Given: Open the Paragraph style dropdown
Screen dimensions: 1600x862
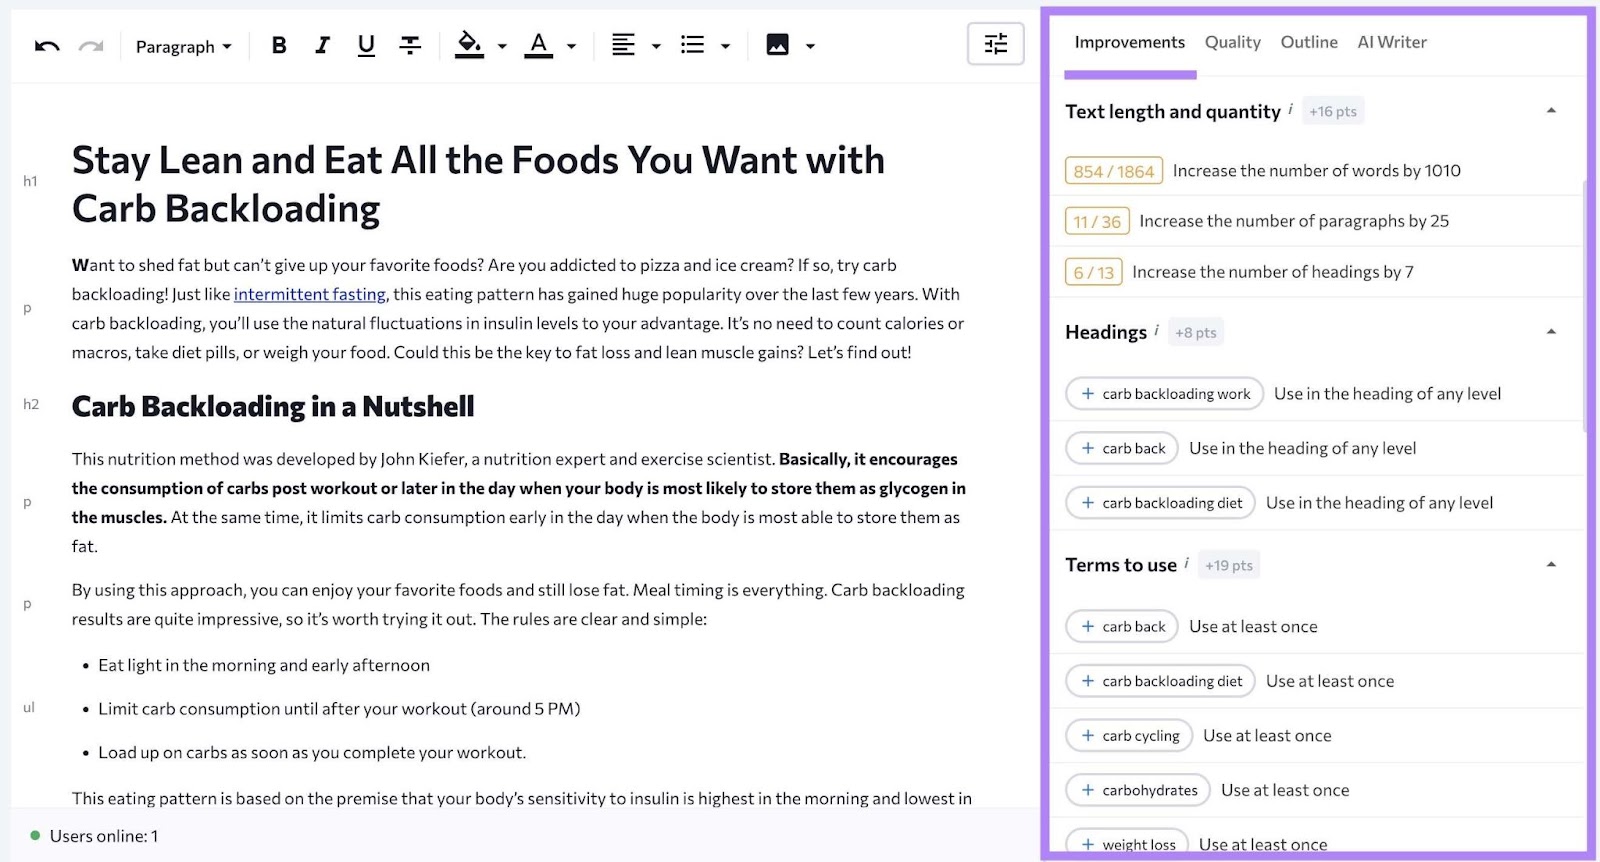Looking at the screenshot, I should point(183,46).
